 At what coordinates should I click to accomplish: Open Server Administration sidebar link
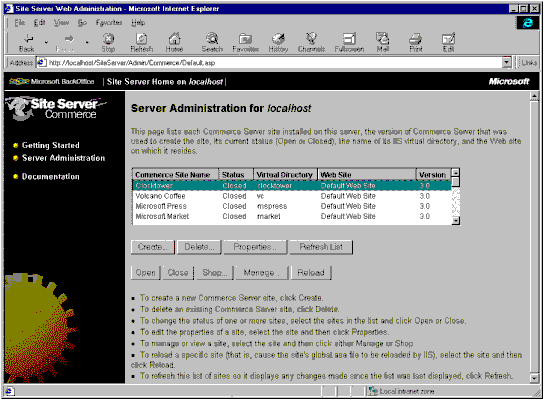[x=63, y=158]
